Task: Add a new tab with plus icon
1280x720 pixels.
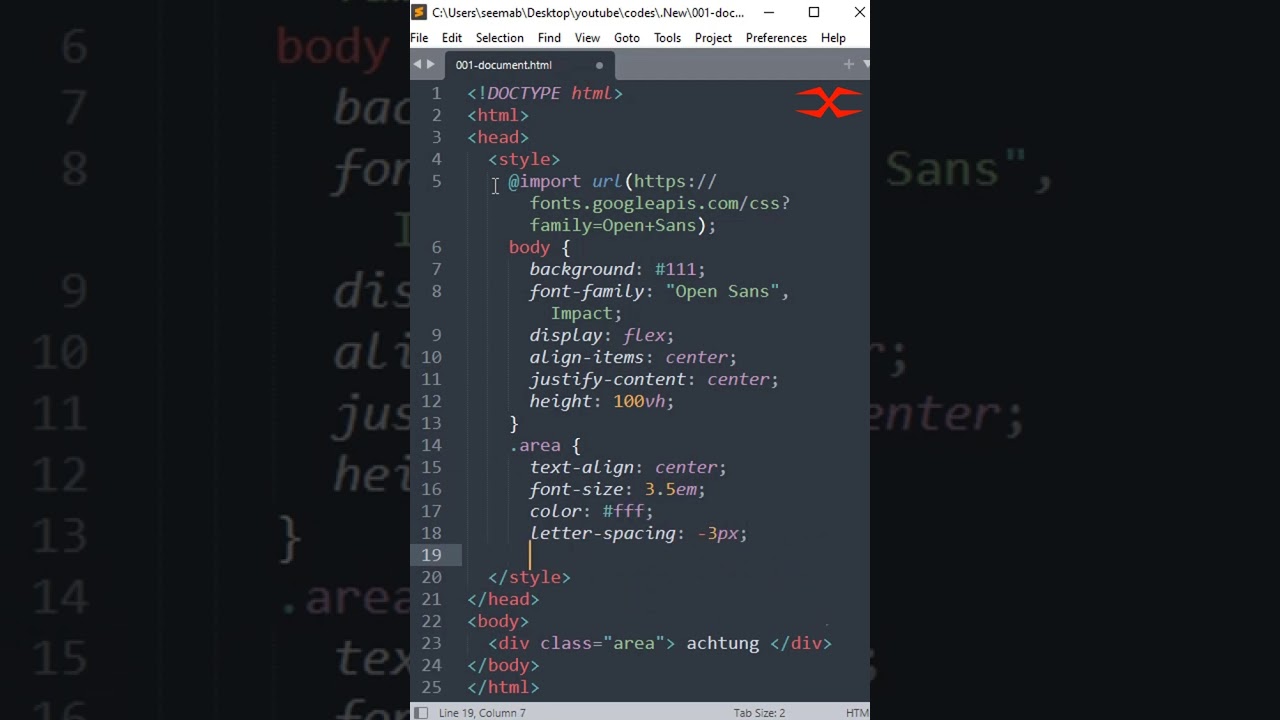Action: coord(849,64)
